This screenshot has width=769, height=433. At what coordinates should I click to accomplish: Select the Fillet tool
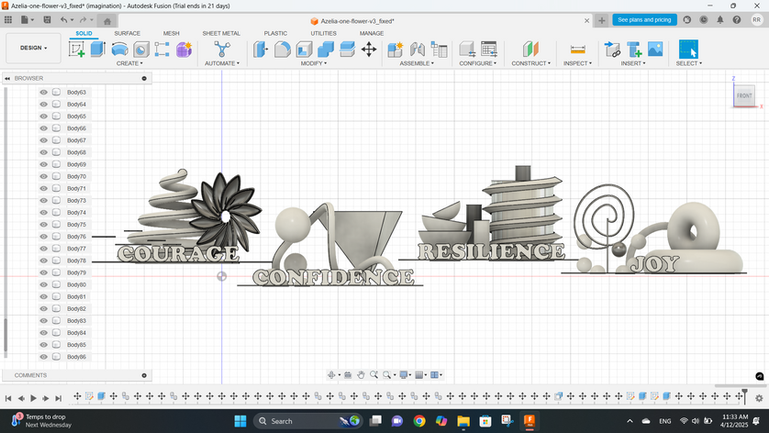coord(282,50)
